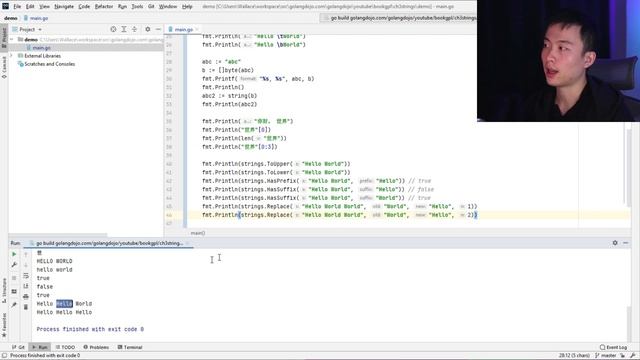
Task: Click main() breadcrumb below editor
Action: click(198, 233)
